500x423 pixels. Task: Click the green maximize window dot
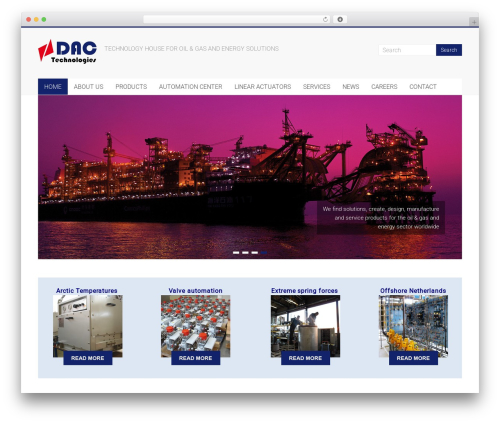pyautogui.click(x=44, y=19)
